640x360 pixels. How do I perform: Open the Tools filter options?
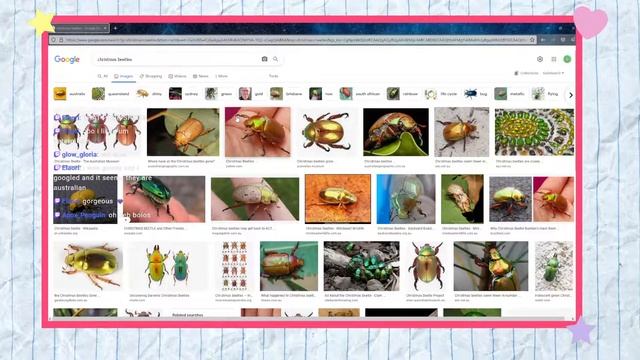coord(273,76)
